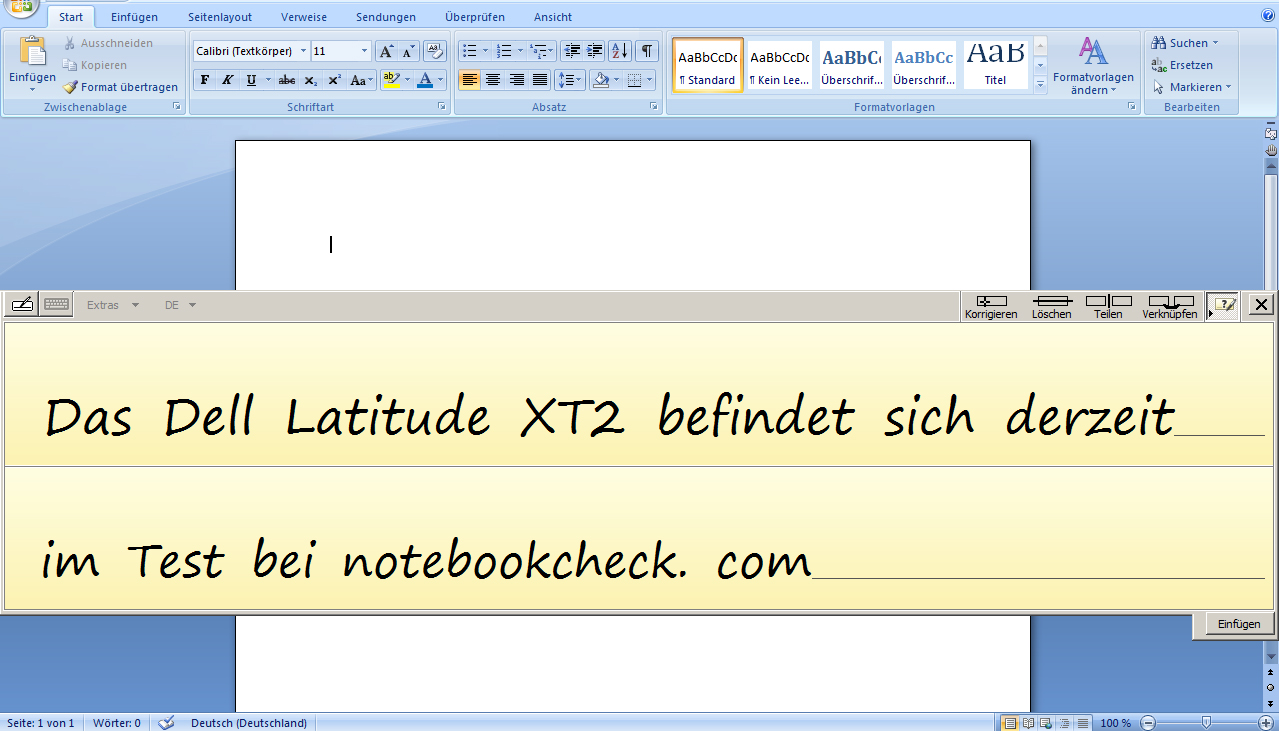1279x731 pixels.
Task: Click the Verknüpfen gesture button
Action: click(1170, 307)
